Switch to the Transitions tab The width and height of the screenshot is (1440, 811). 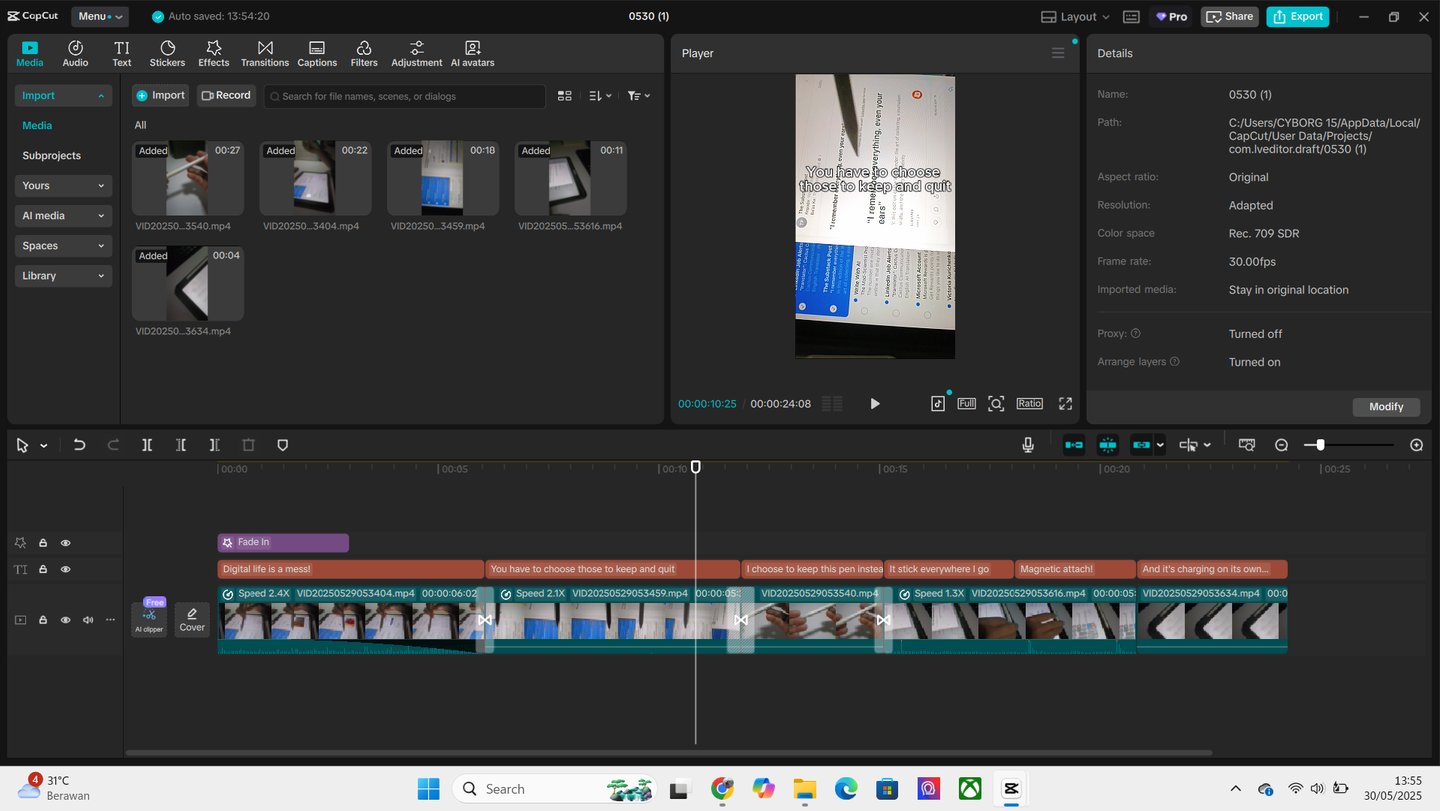264,54
